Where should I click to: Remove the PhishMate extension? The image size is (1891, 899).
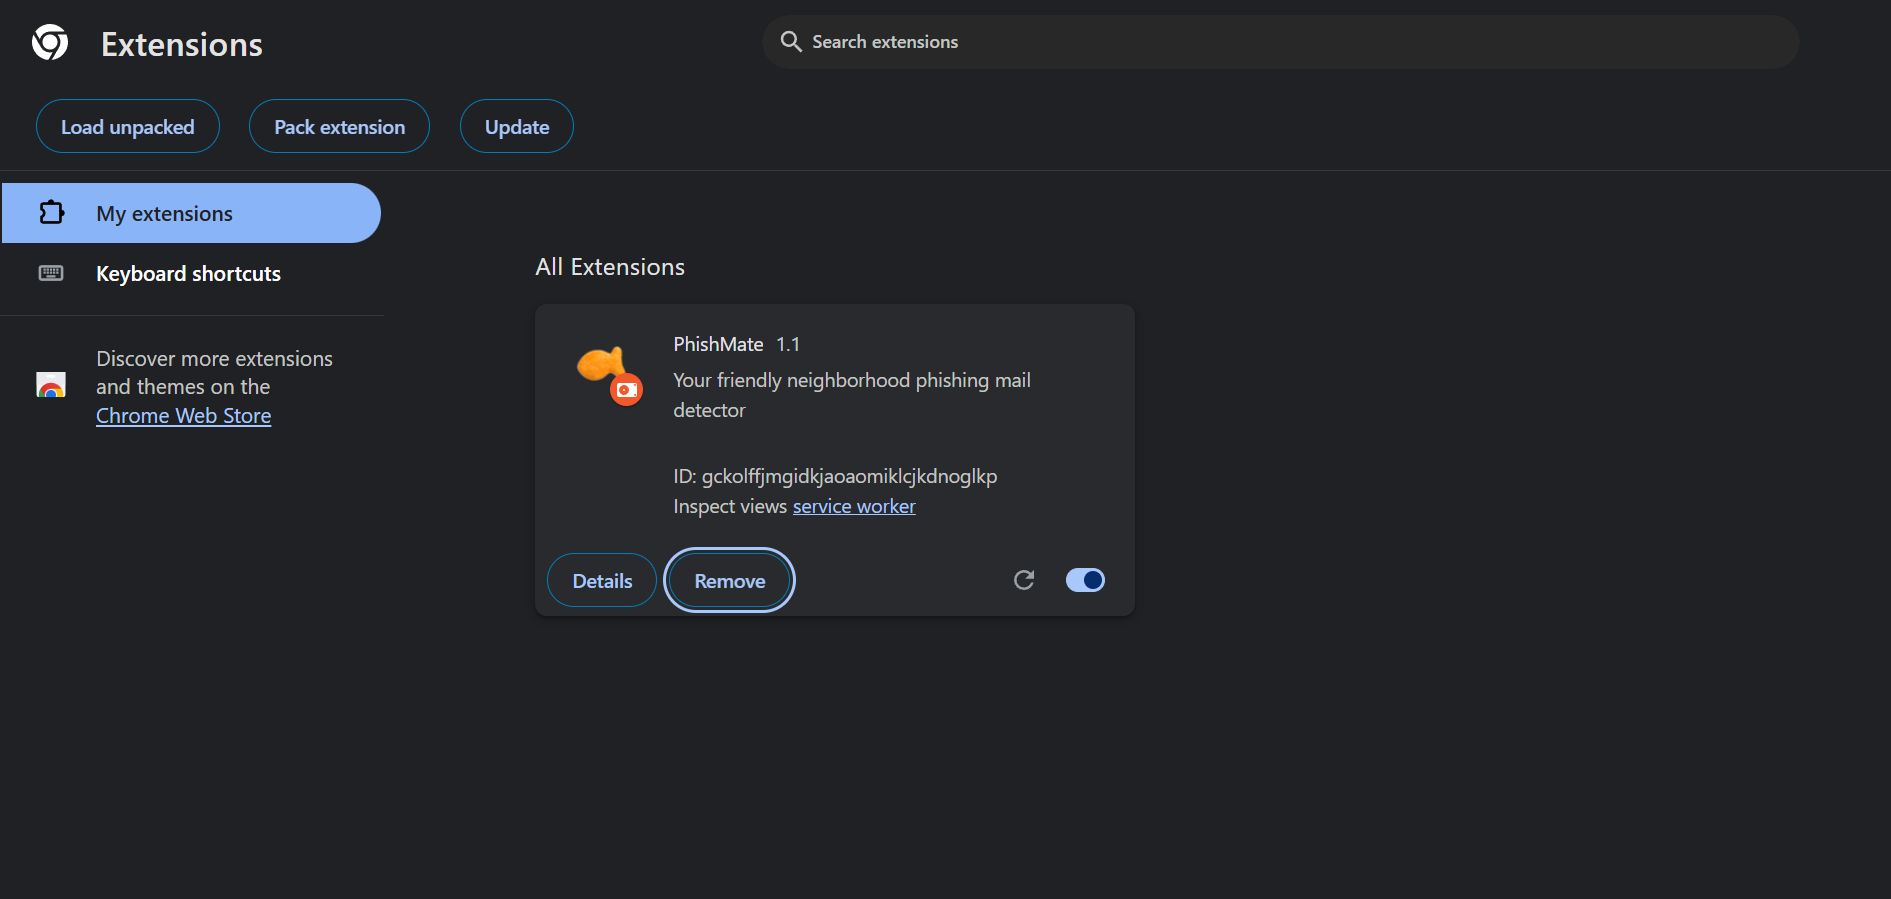(729, 581)
